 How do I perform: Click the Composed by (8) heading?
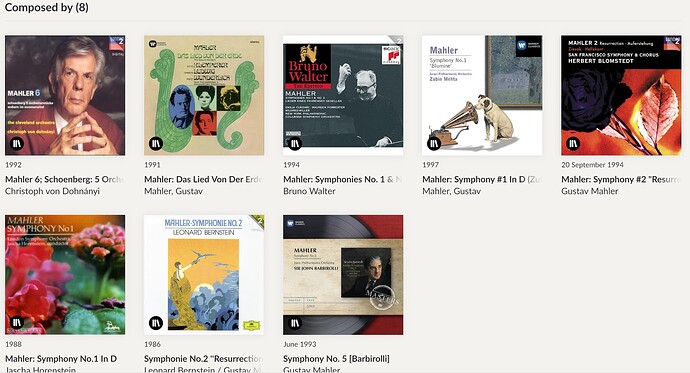point(47,7)
